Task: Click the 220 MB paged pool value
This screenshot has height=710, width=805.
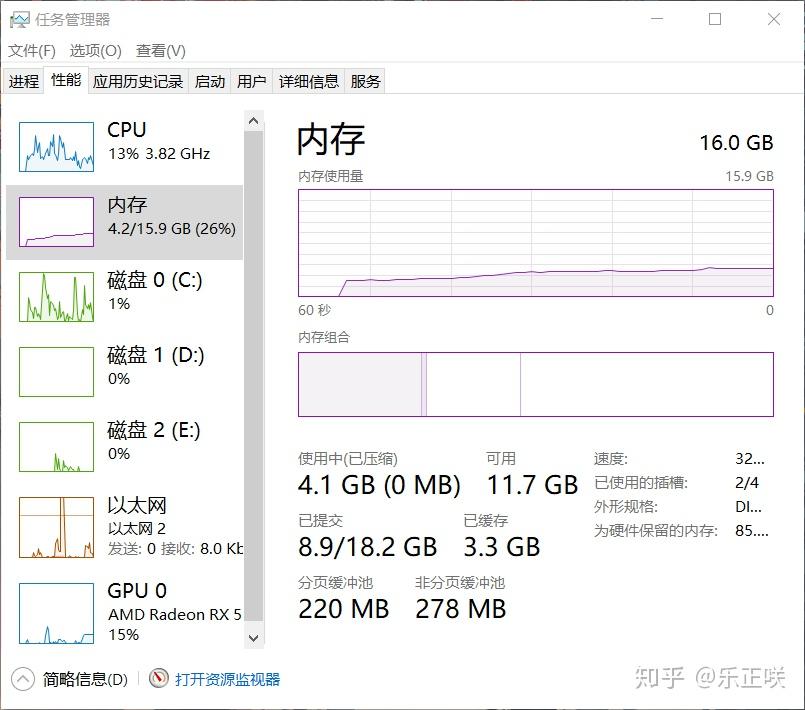Action: click(x=343, y=609)
